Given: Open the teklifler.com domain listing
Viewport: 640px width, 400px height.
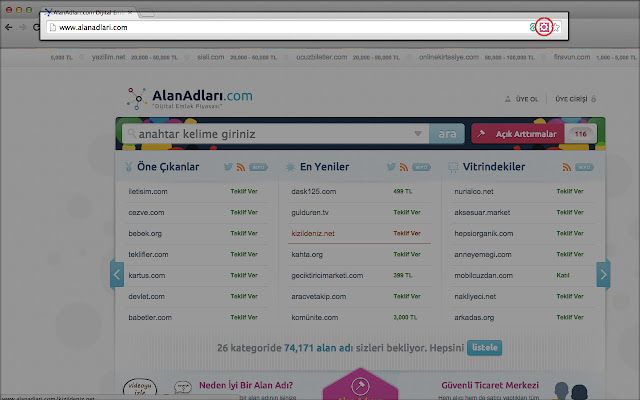Looking at the screenshot, I should tap(148, 255).
